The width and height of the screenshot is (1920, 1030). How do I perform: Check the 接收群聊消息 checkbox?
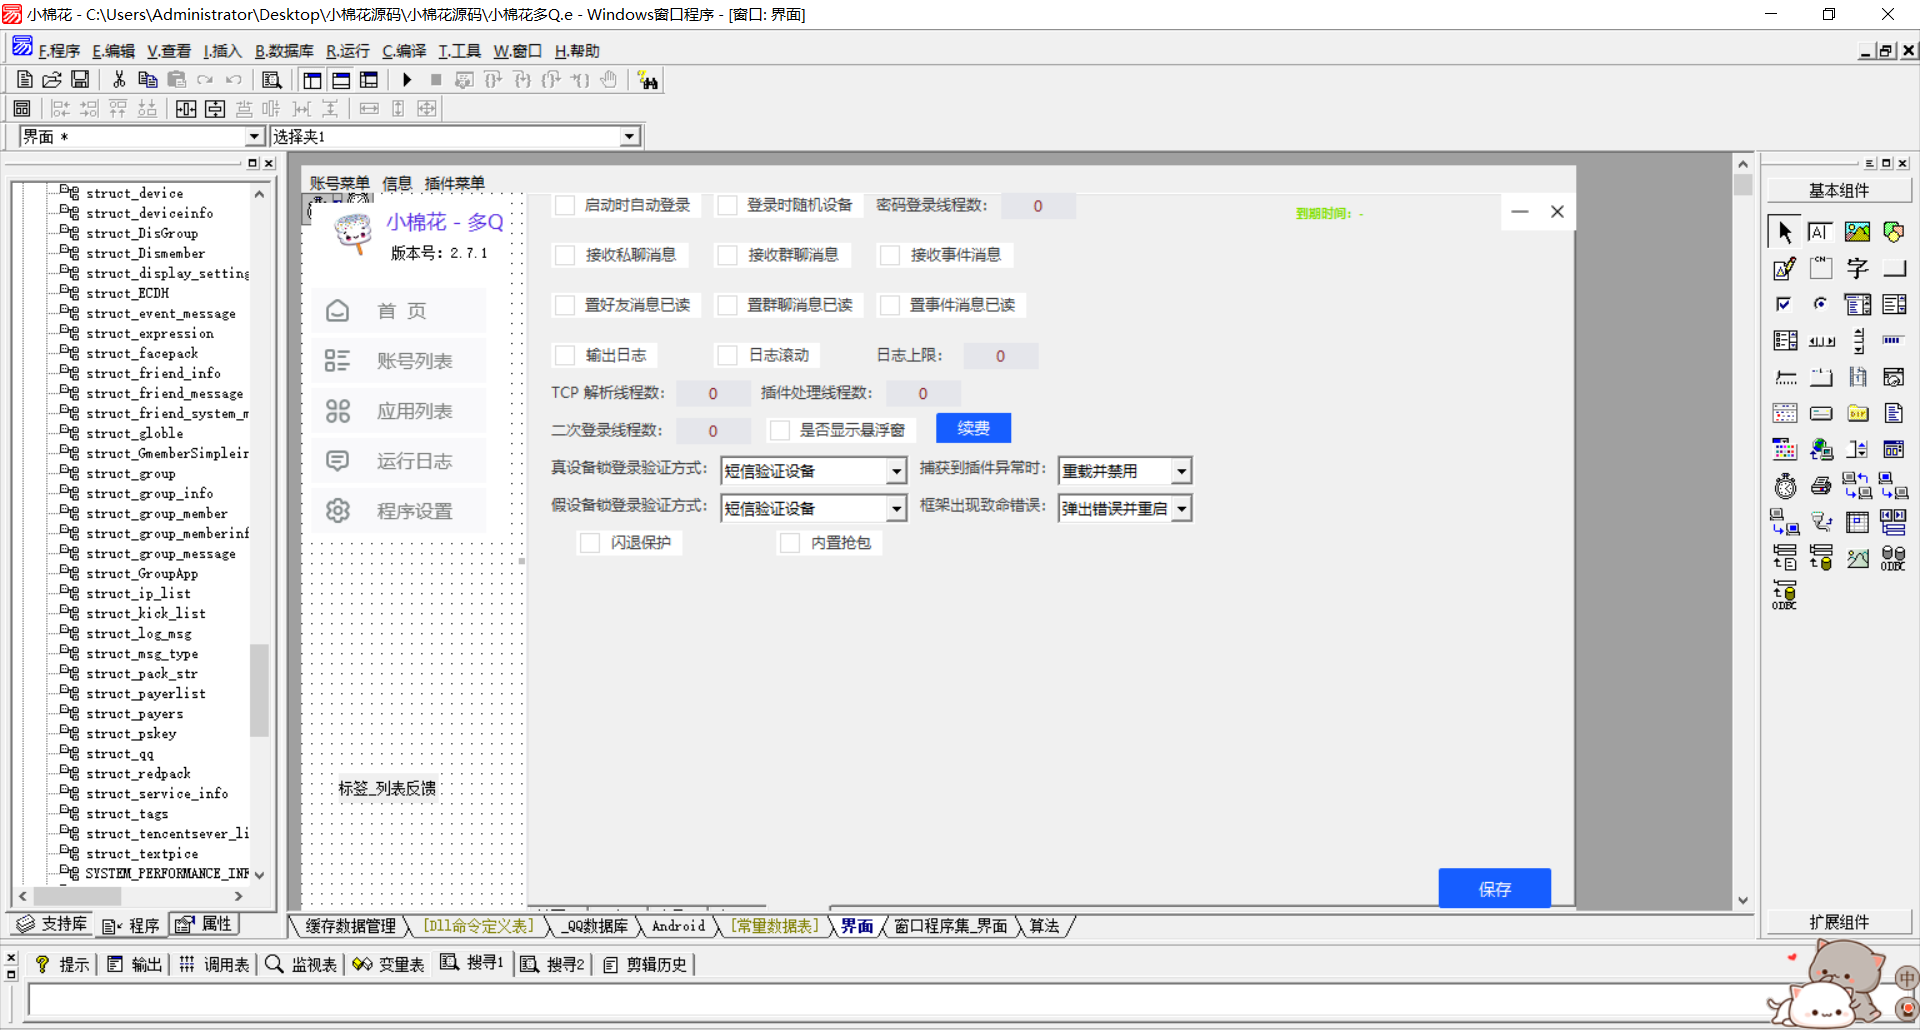tap(728, 255)
